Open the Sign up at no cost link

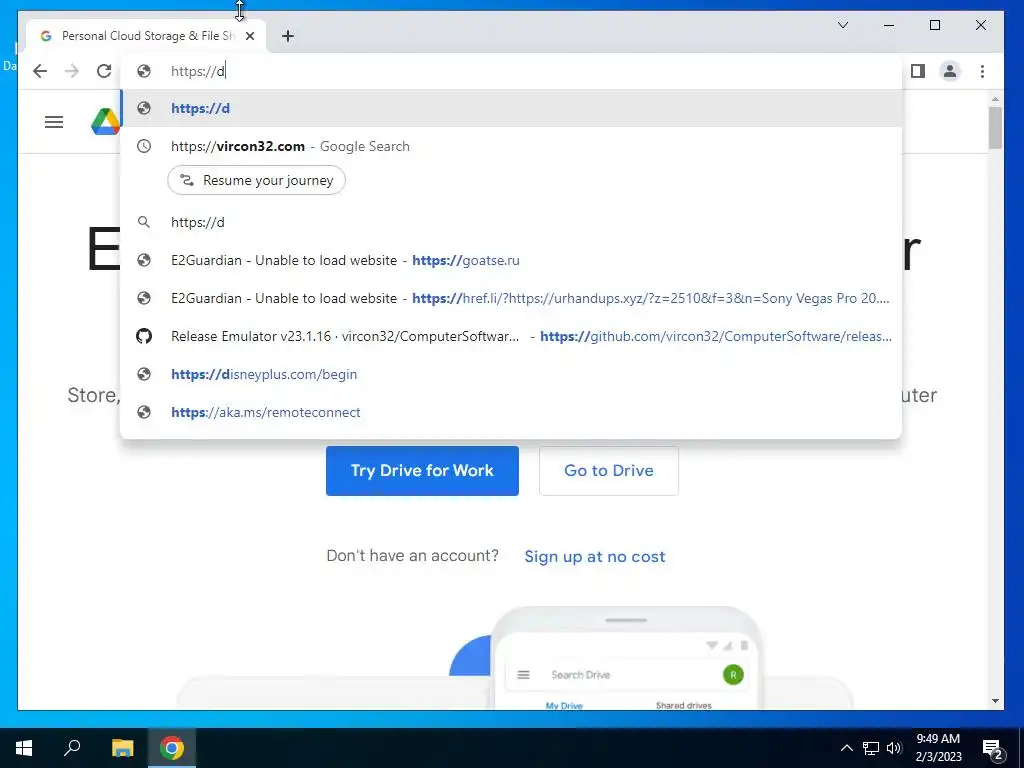(x=595, y=556)
